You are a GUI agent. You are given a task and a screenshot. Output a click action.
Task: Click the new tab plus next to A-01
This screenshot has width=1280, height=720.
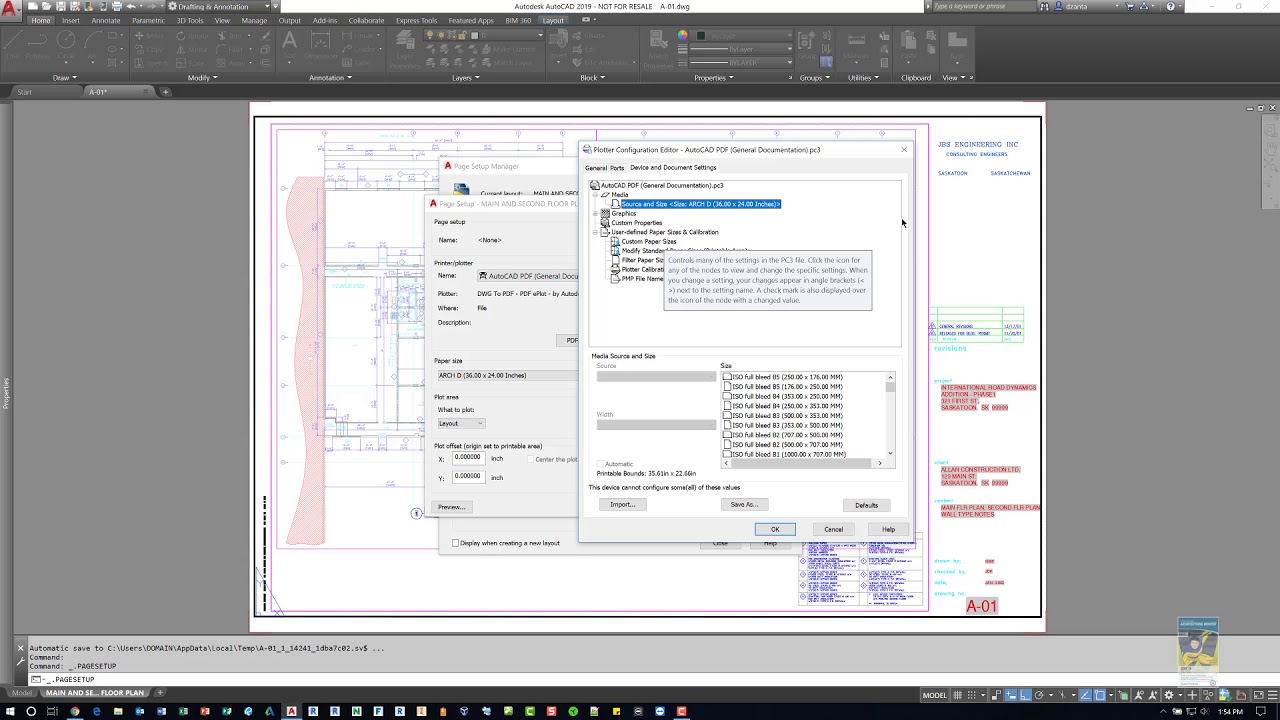[x=166, y=92]
